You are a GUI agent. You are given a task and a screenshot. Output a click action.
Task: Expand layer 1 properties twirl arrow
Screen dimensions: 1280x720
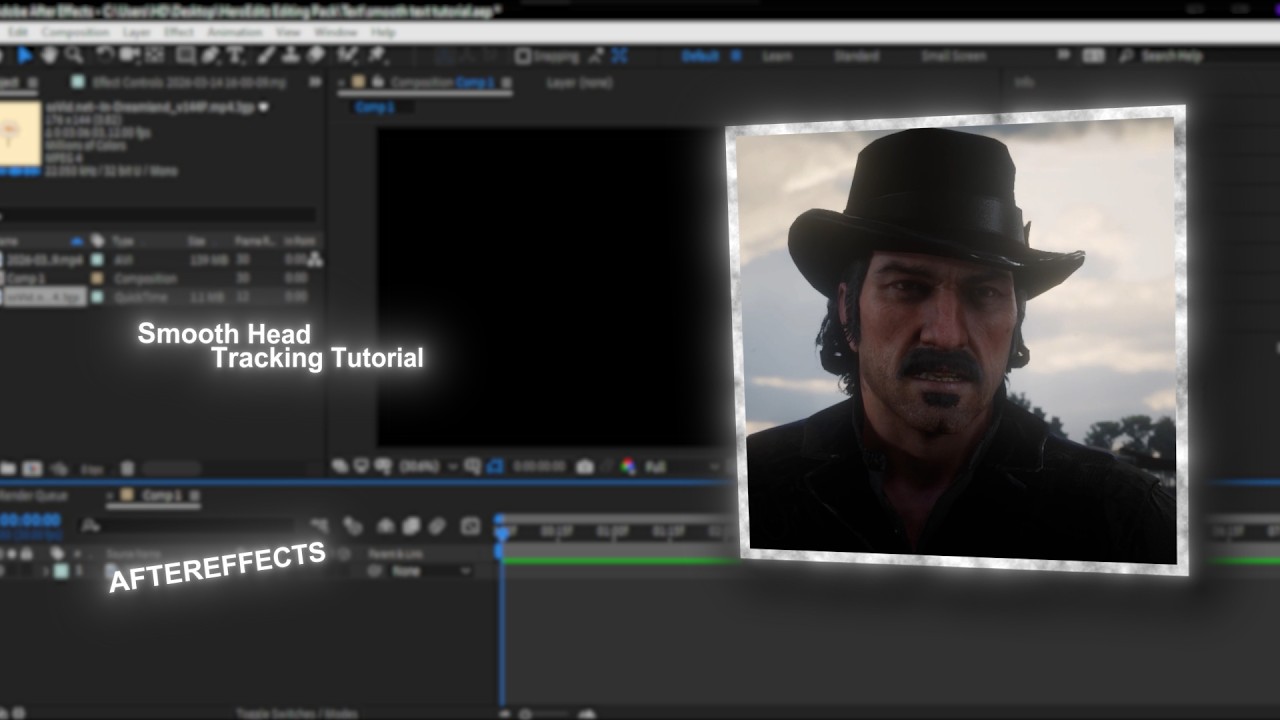44,571
